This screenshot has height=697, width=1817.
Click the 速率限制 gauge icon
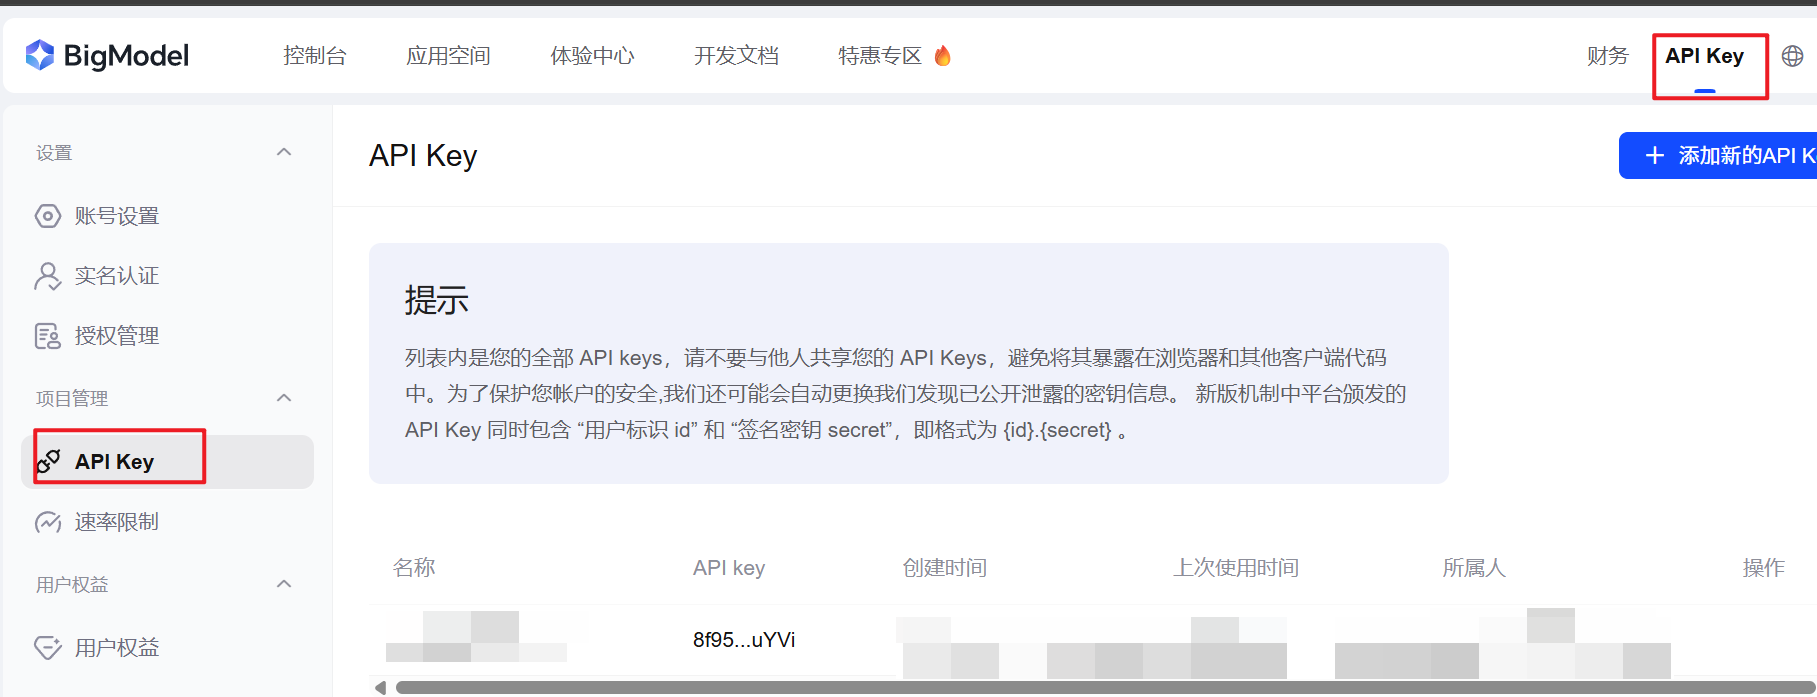click(x=48, y=522)
